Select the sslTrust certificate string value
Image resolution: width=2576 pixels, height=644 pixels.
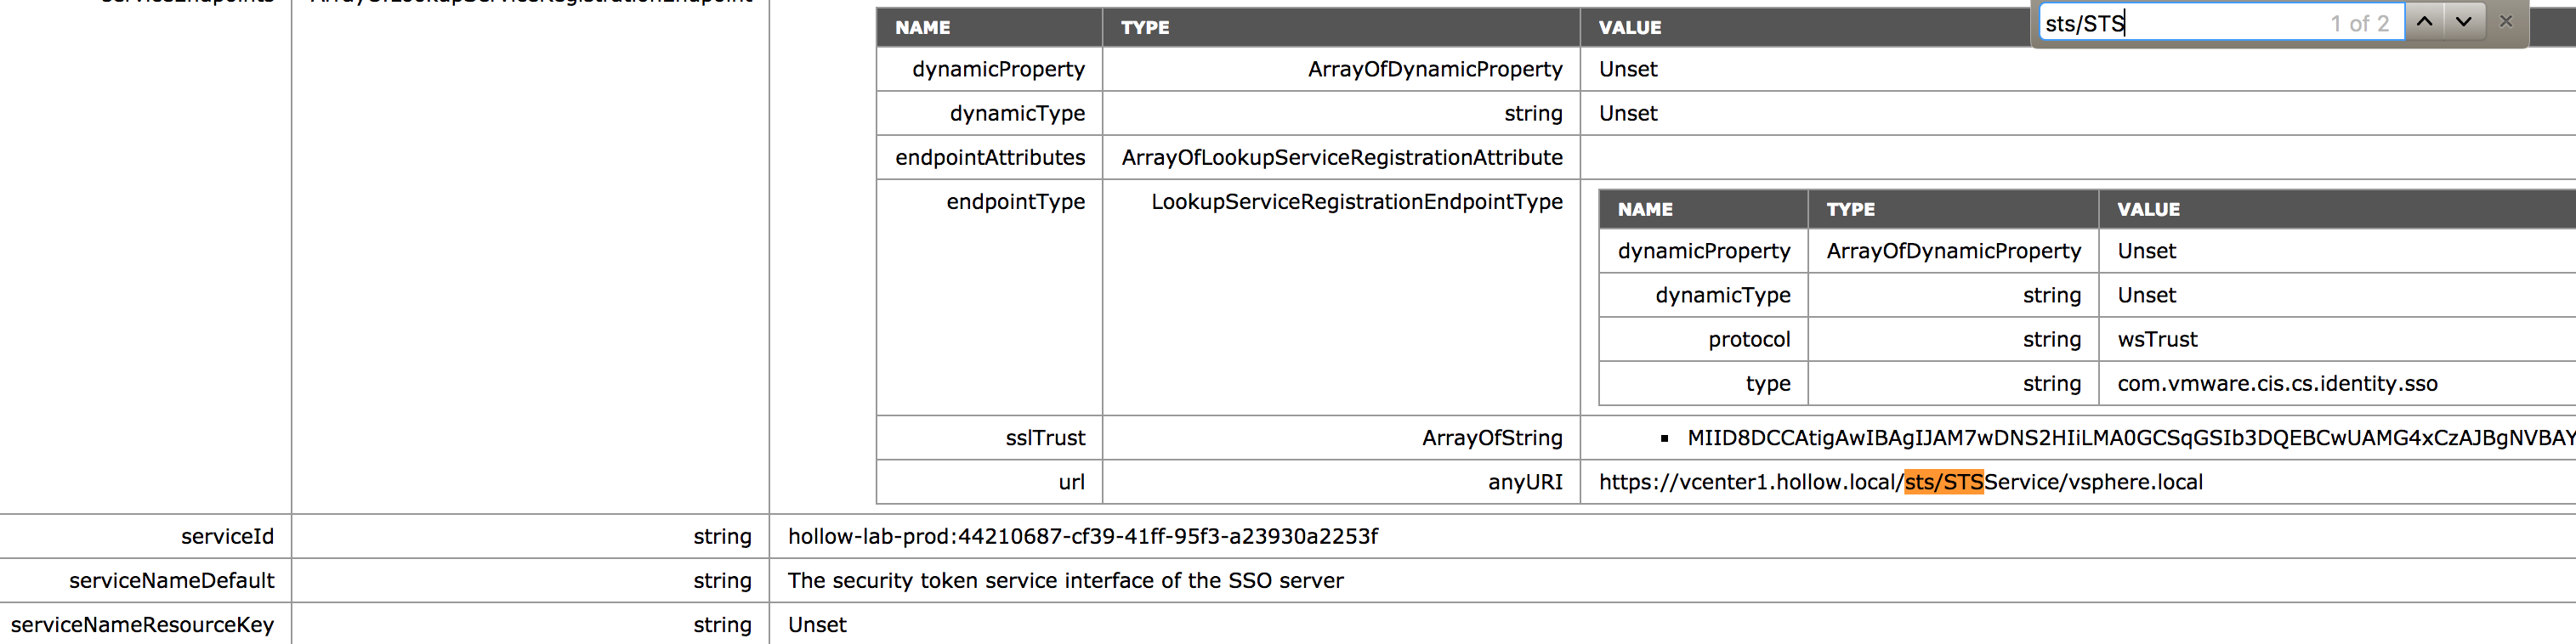click(2120, 438)
